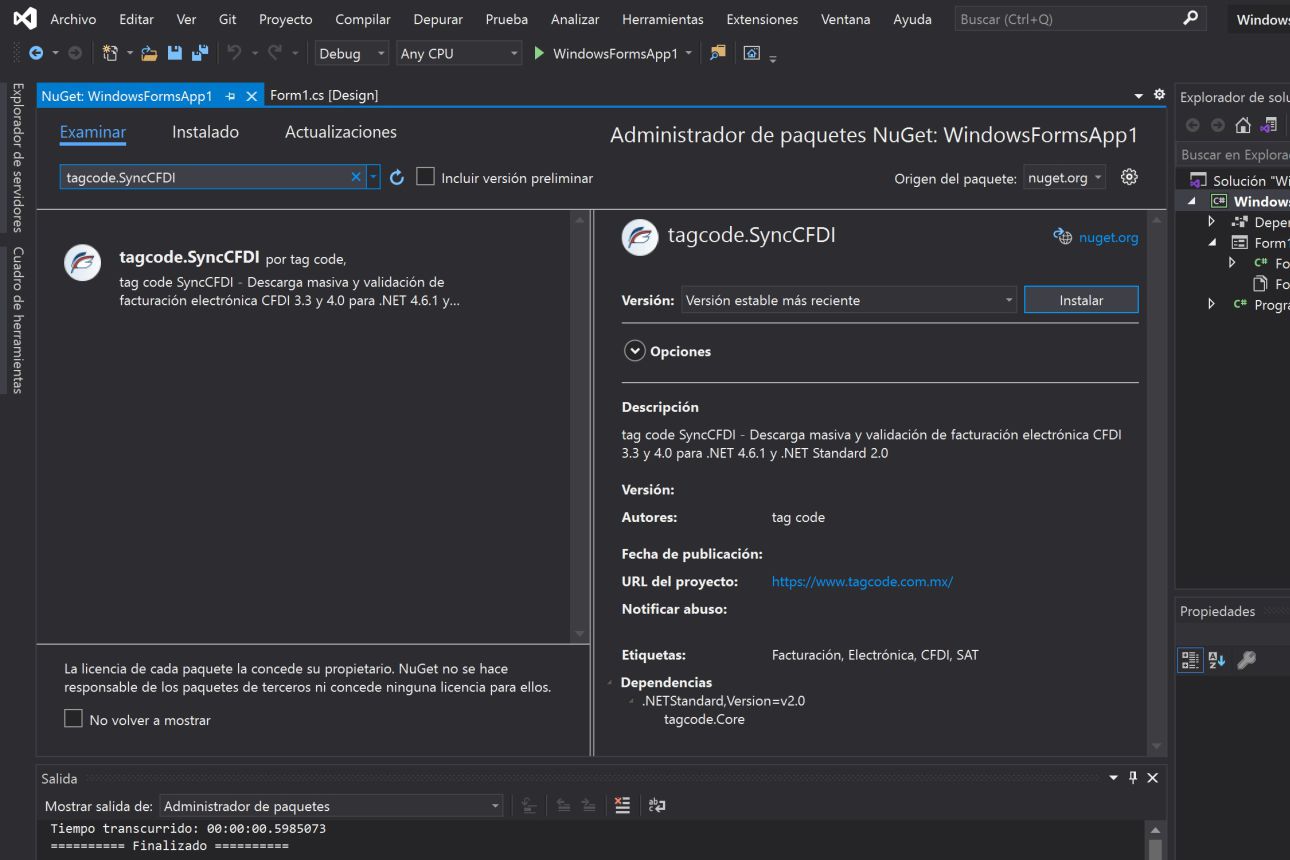Toggle word wrap in Salida panel

pos(657,806)
